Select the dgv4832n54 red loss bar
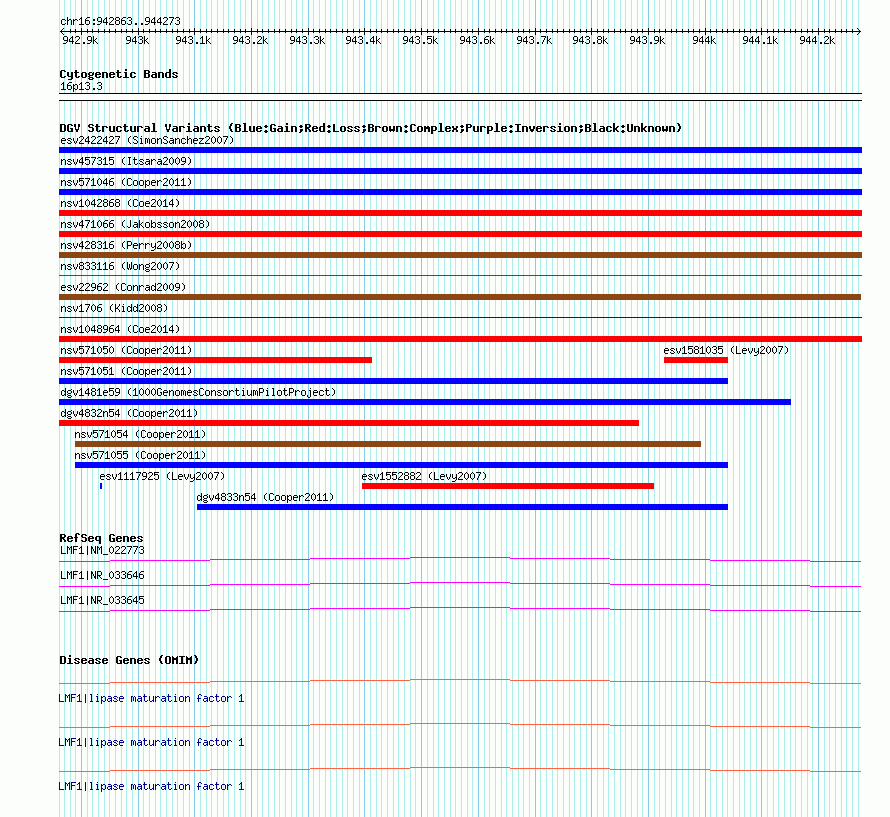 pos(349,423)
